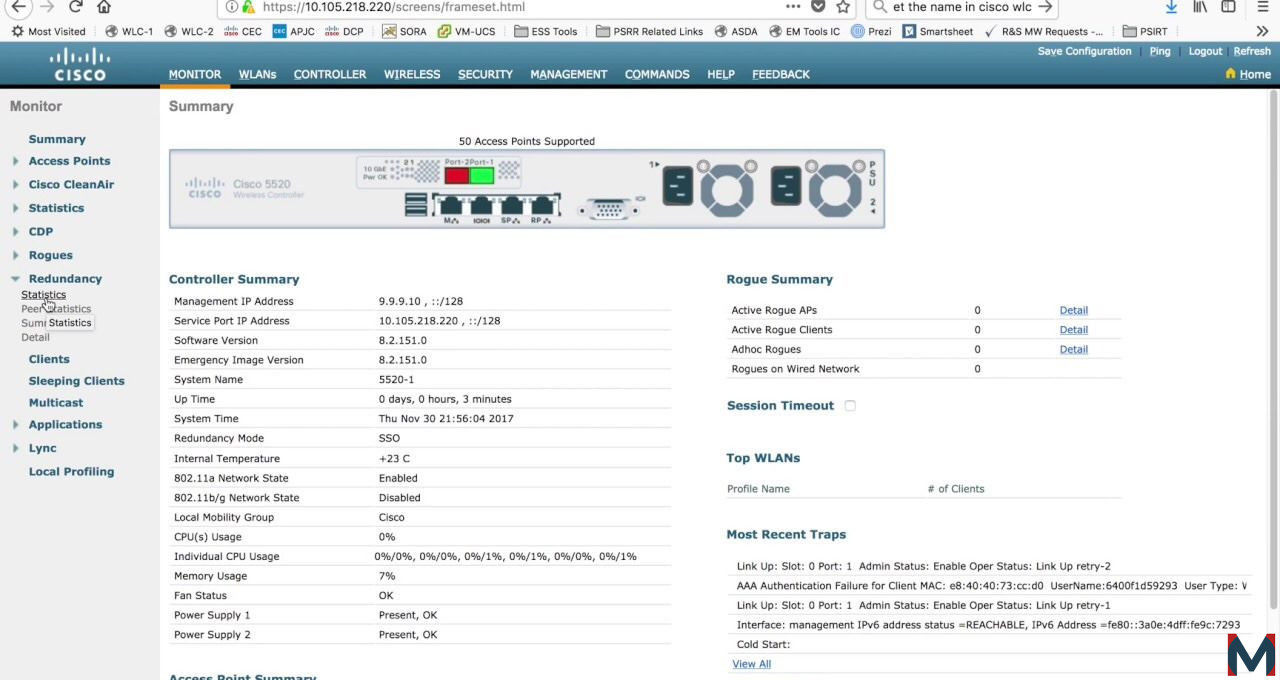Click the Ping link
1280x680 pixels.
coord(1160,51)
